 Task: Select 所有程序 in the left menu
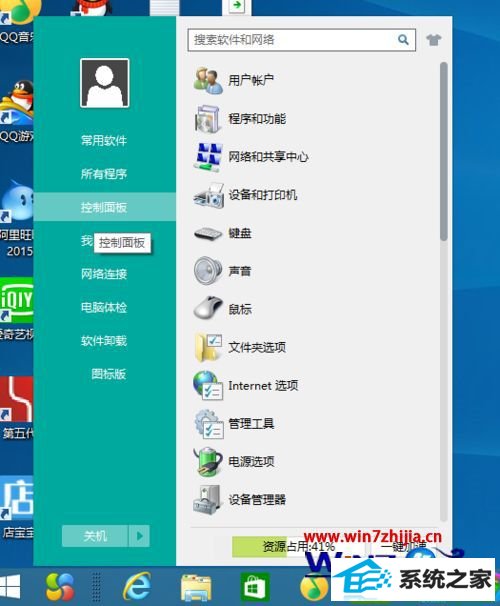(104, 174)
